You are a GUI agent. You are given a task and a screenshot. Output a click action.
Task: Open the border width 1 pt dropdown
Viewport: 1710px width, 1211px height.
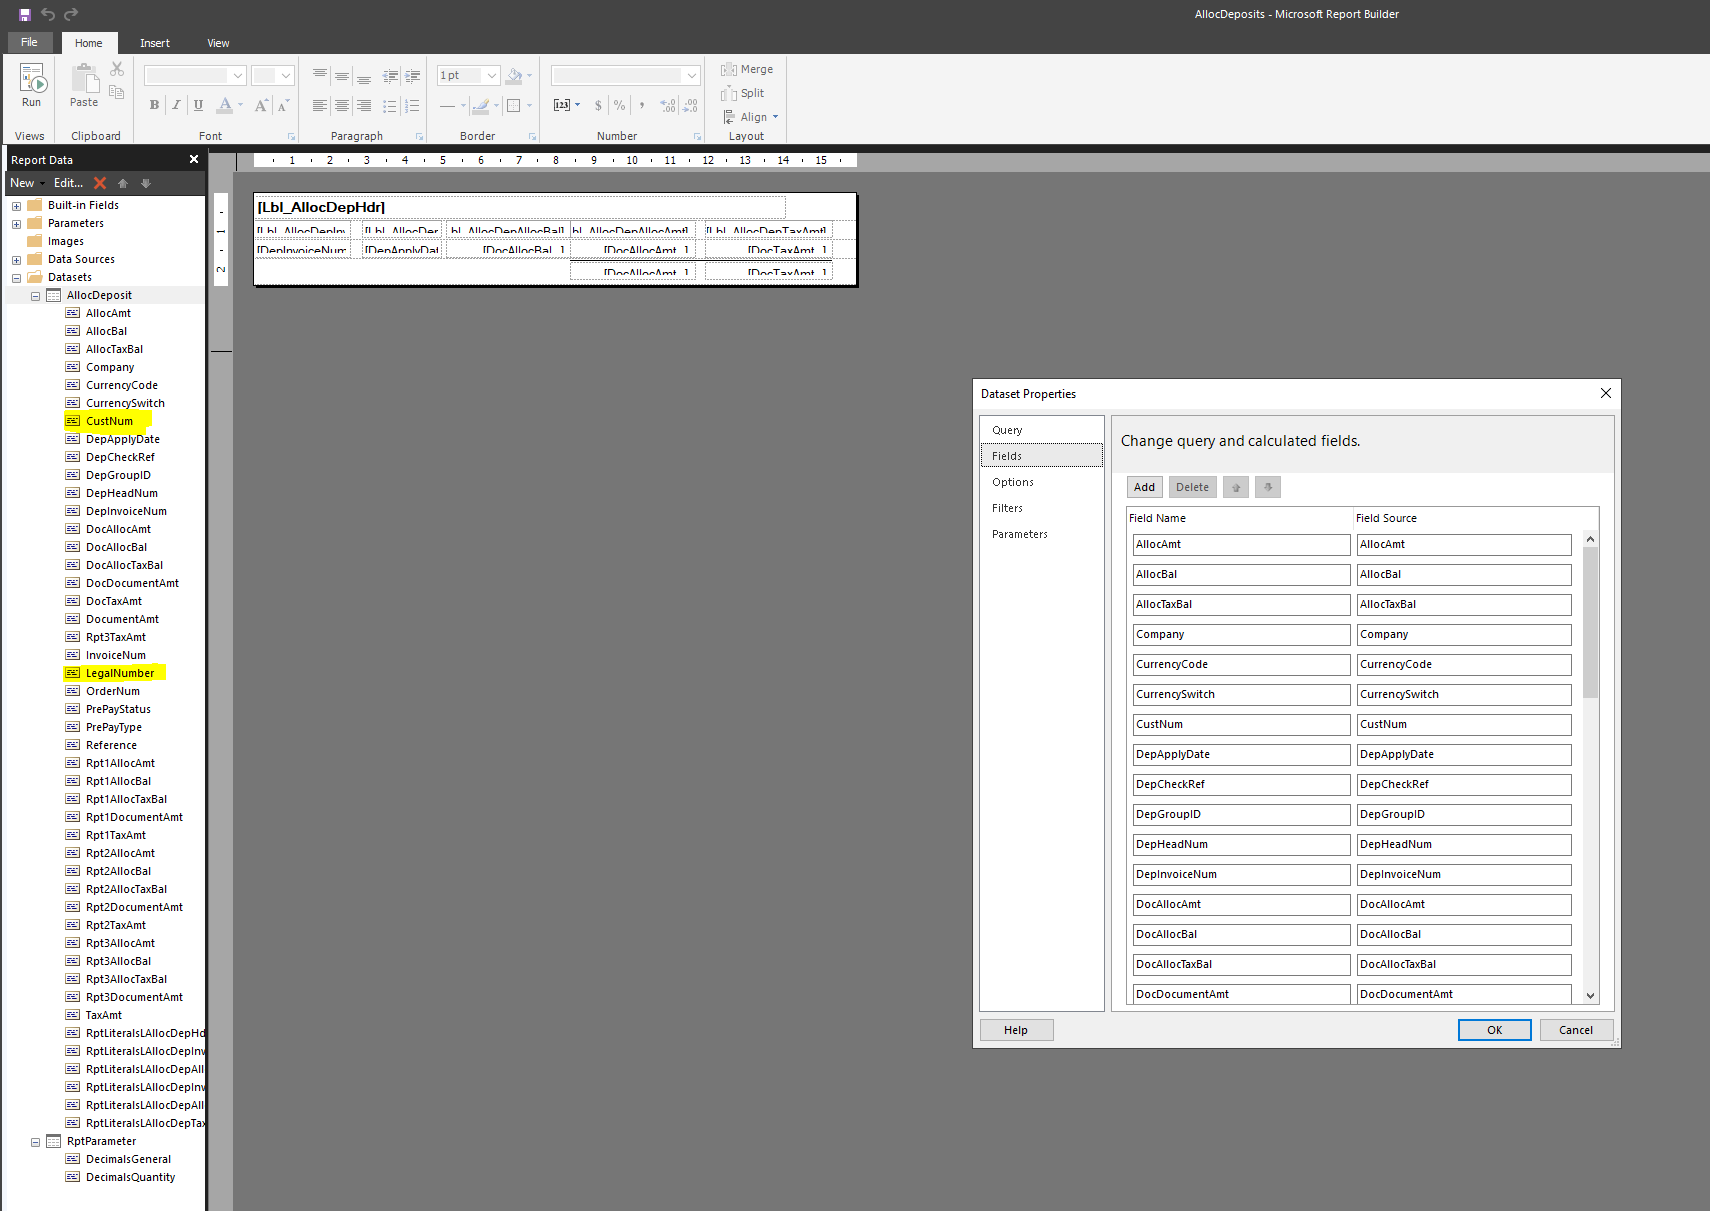[491, 76]
